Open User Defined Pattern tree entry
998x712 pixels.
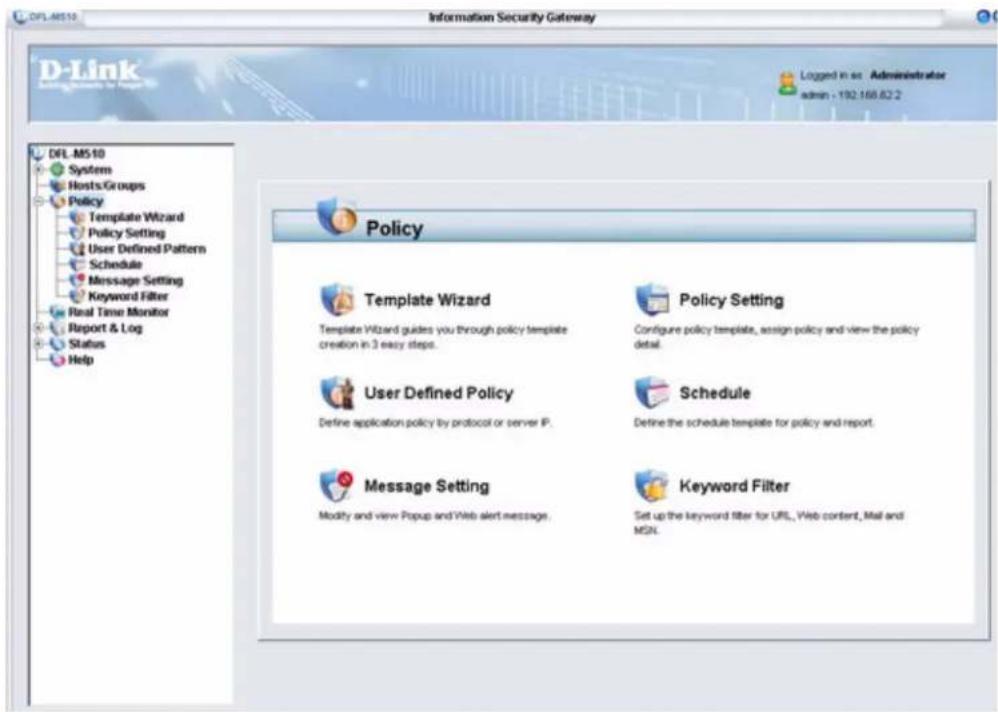pos(147,249)
